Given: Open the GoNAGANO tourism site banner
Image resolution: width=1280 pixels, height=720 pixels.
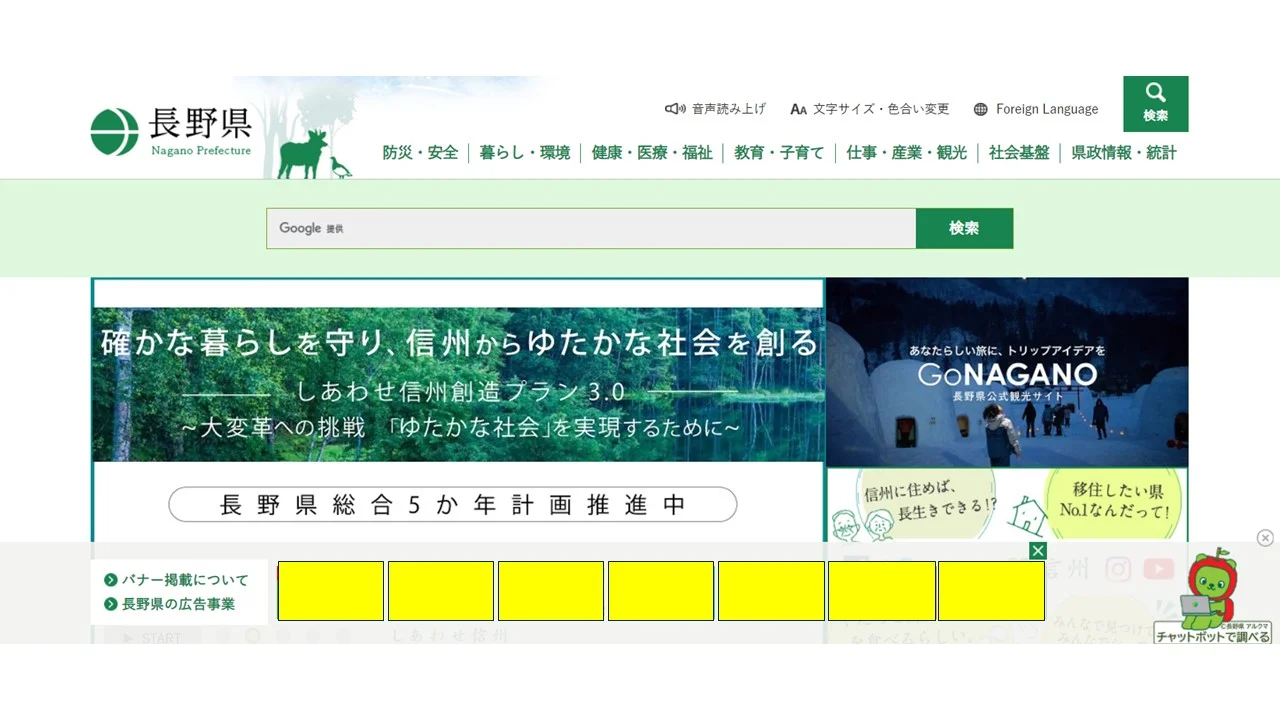Looking at the screenshot, I should coord(1007,372).
